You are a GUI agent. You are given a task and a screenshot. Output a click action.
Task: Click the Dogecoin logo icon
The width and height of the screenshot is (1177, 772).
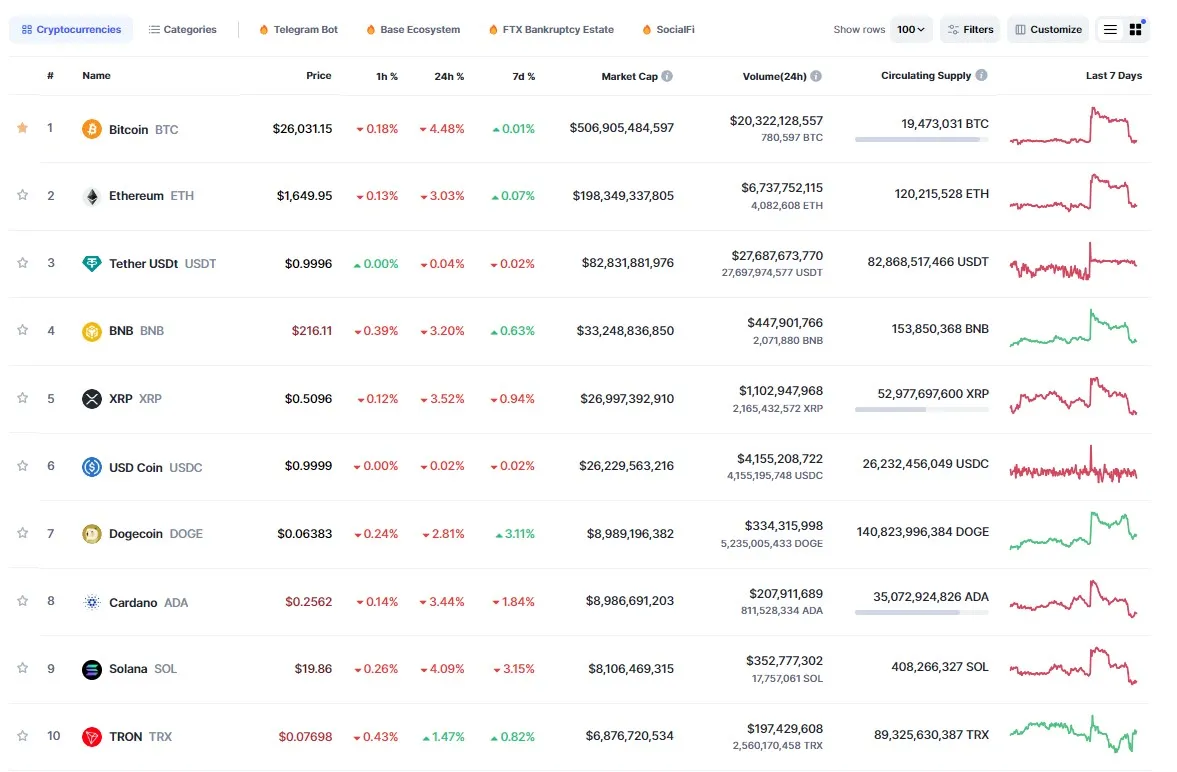click(92, 534)
